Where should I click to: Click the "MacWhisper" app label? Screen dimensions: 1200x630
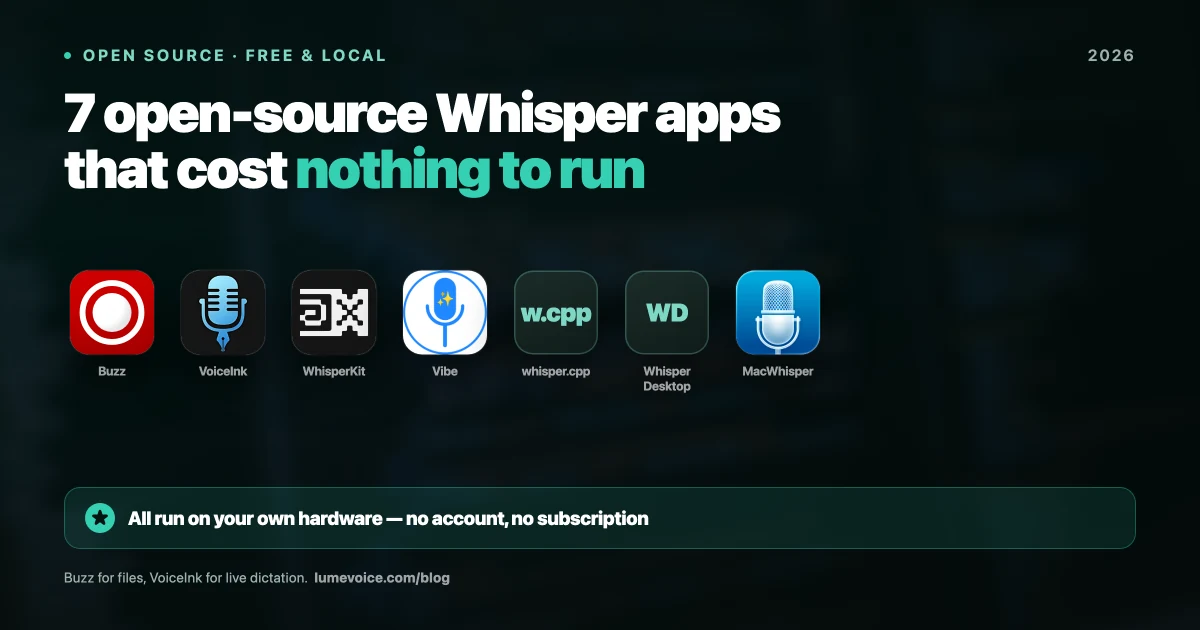(x=778, y=371)
